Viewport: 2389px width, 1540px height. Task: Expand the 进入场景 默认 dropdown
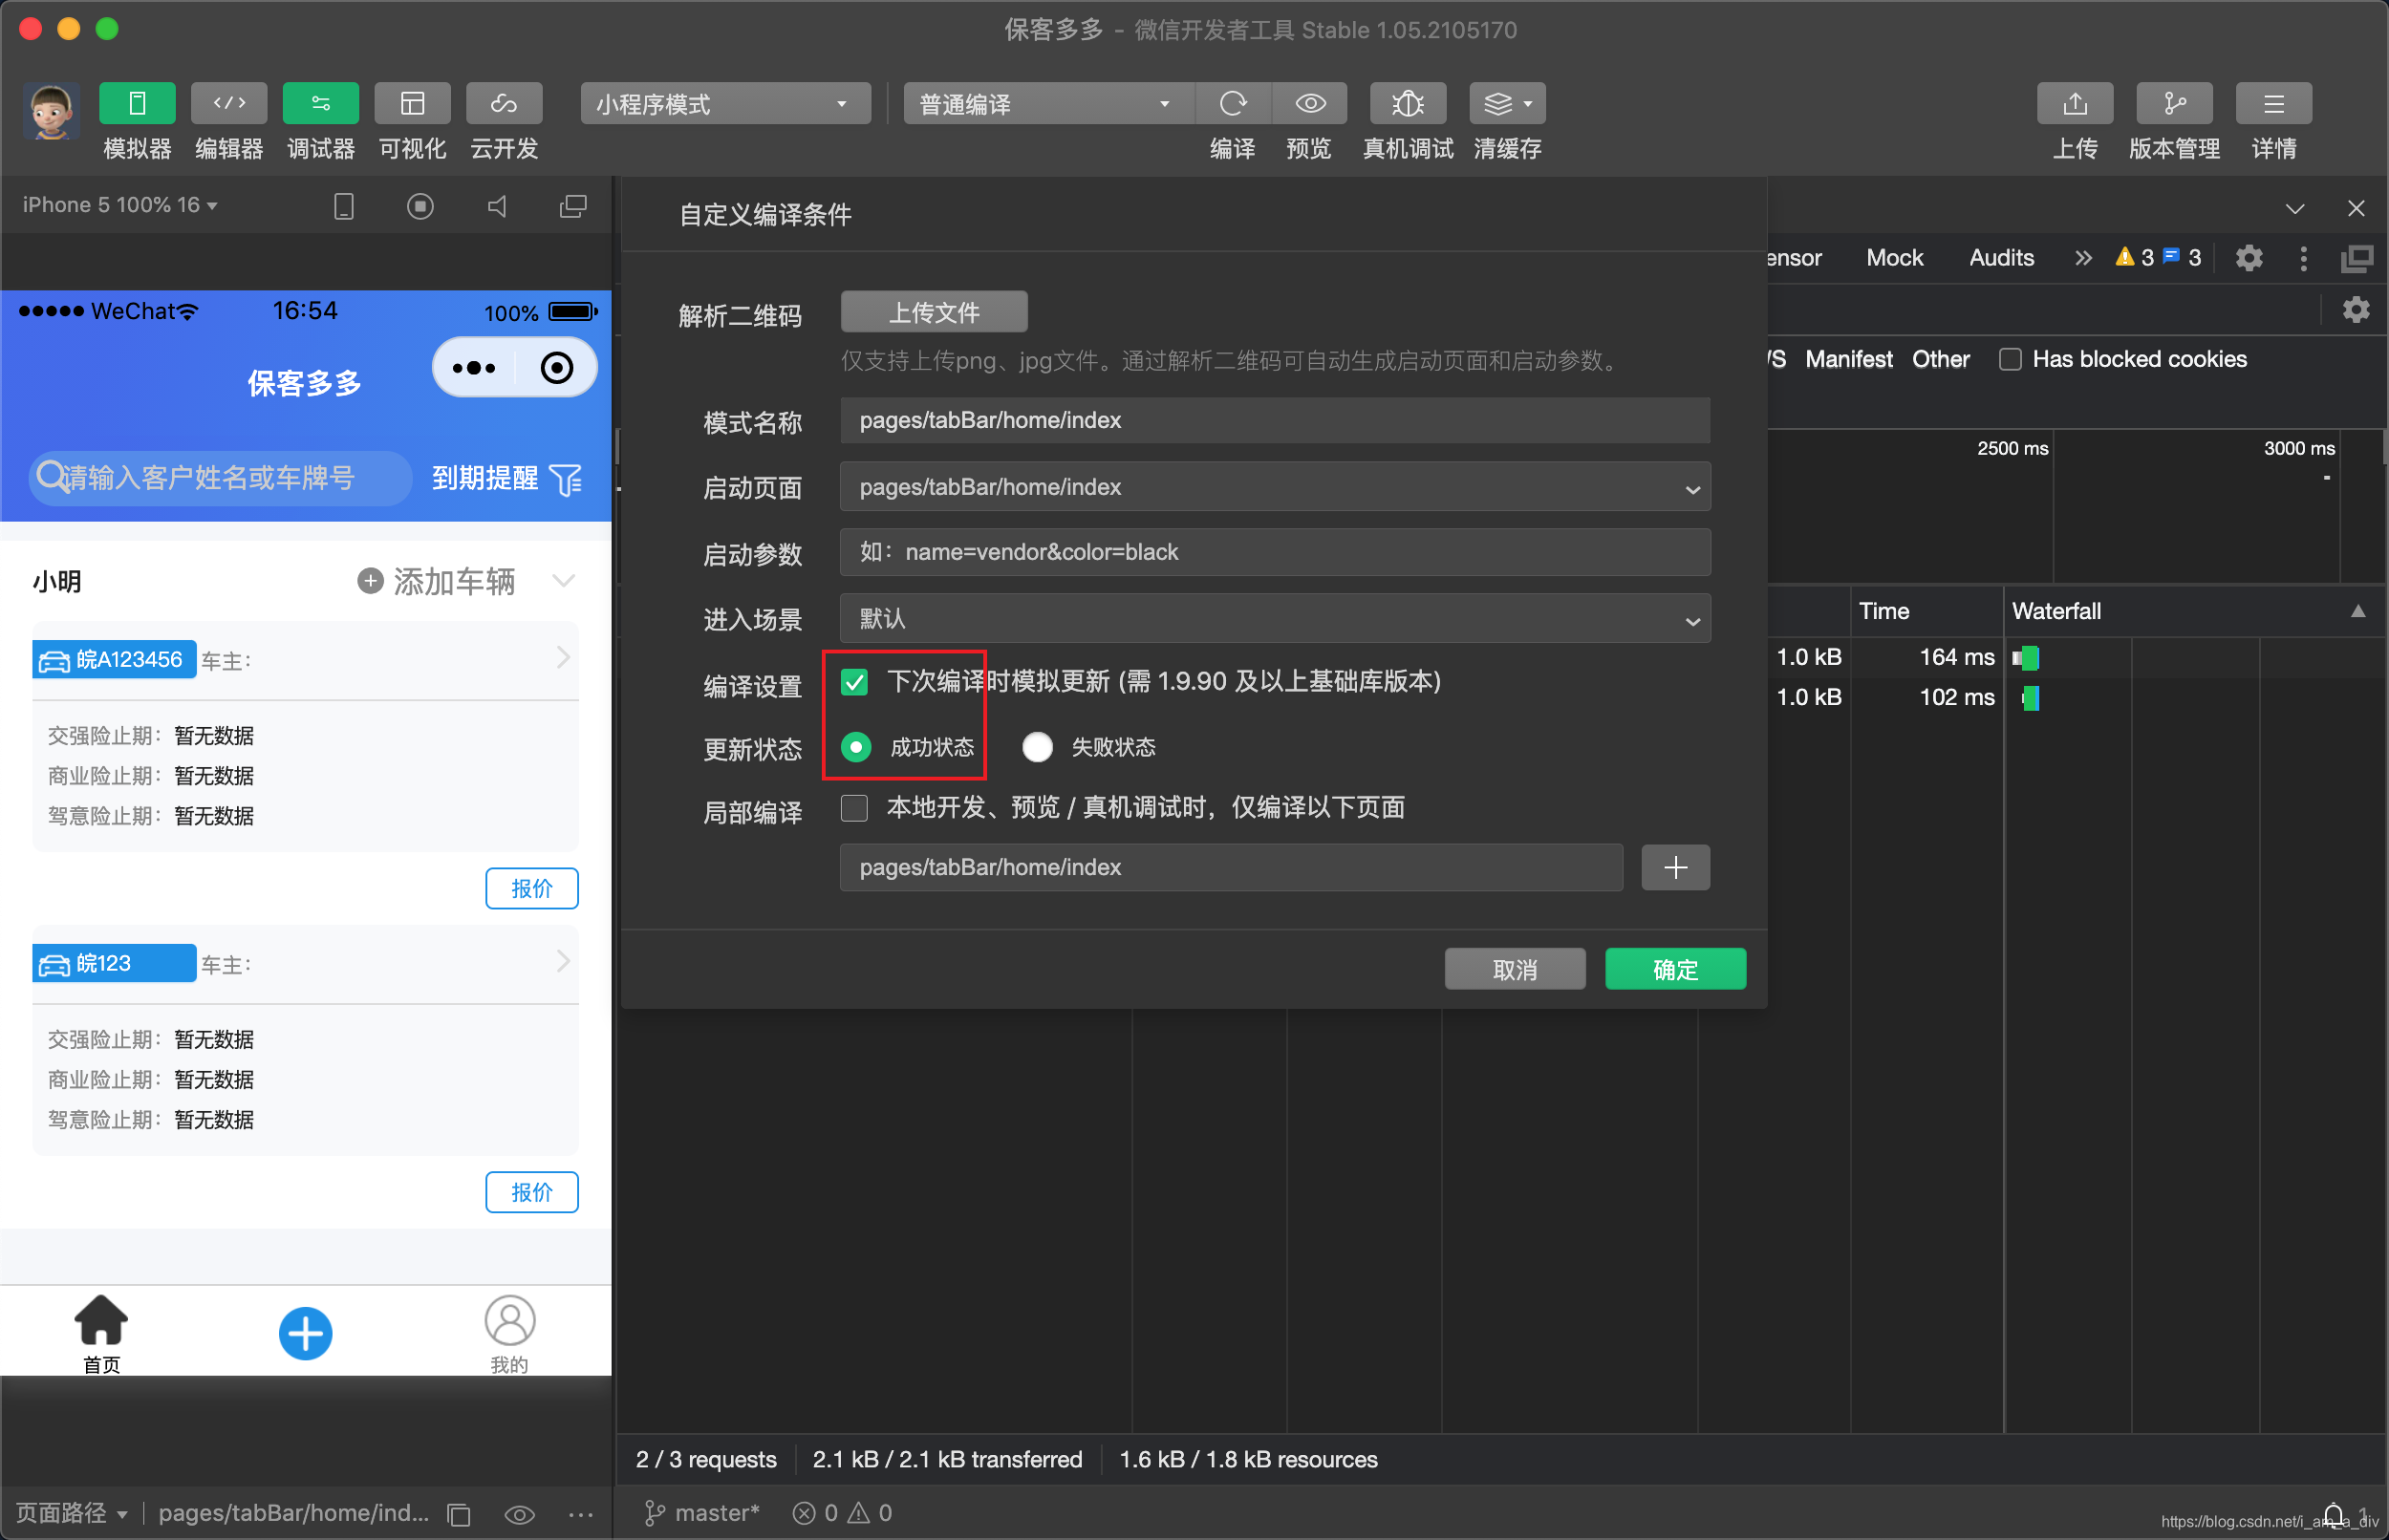coord(1275,619)
